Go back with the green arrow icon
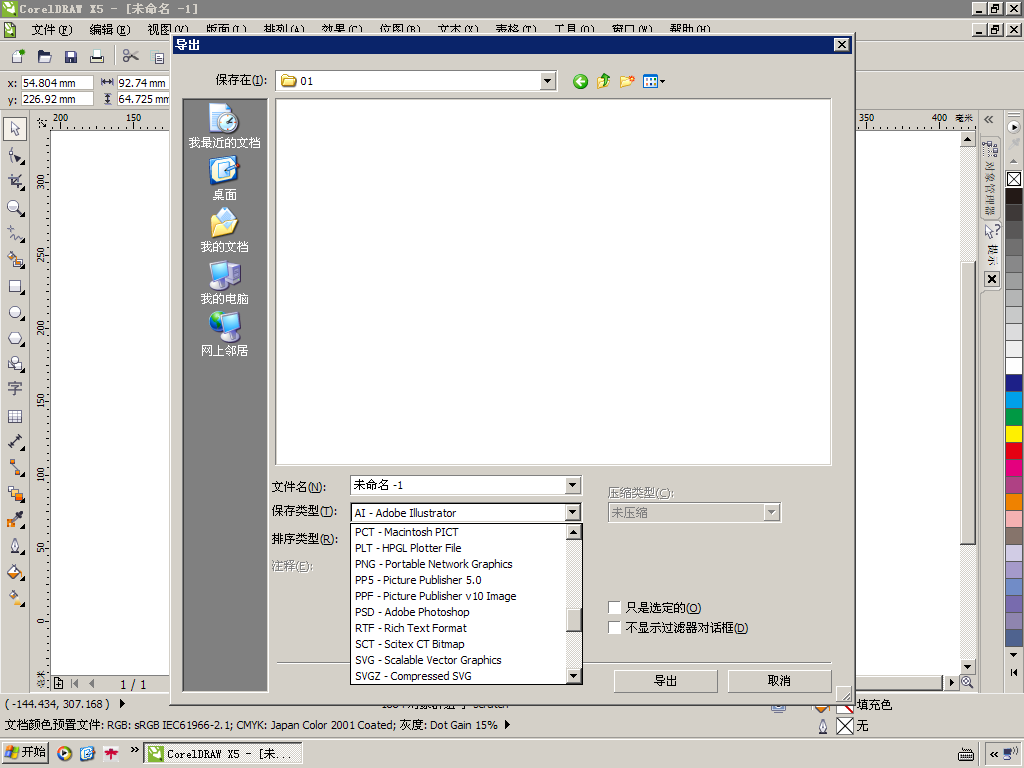This screenshot has width=1024, height=768. tap(580, 82)
